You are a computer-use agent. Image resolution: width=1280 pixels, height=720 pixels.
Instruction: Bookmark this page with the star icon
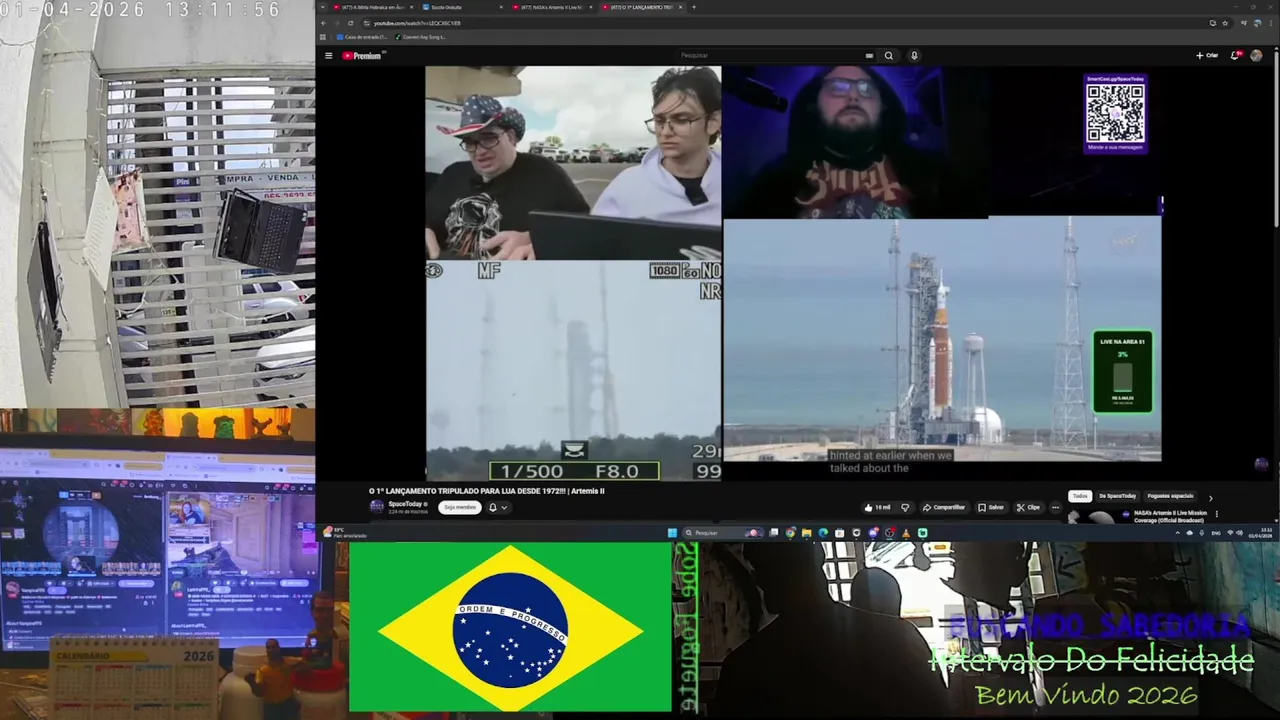(1225, 23)
